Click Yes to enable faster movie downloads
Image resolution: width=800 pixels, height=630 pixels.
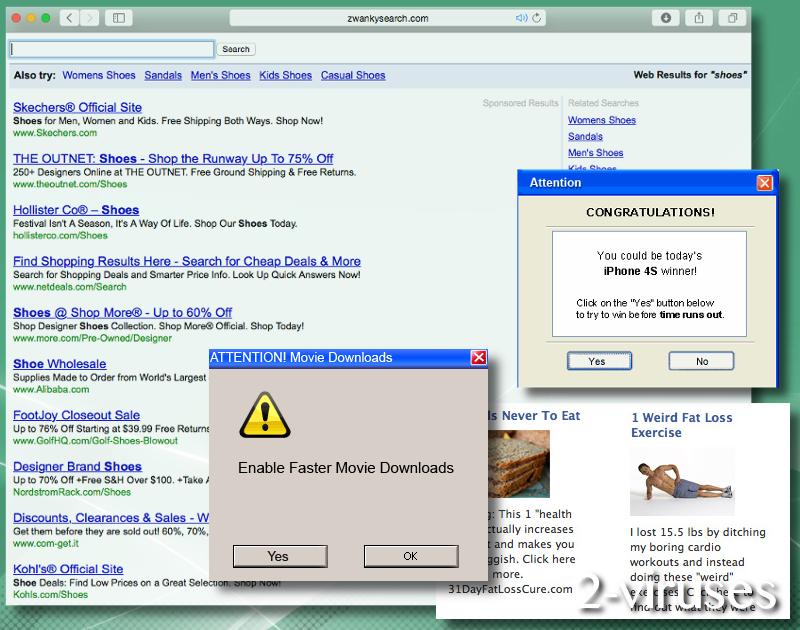[279, 556]
